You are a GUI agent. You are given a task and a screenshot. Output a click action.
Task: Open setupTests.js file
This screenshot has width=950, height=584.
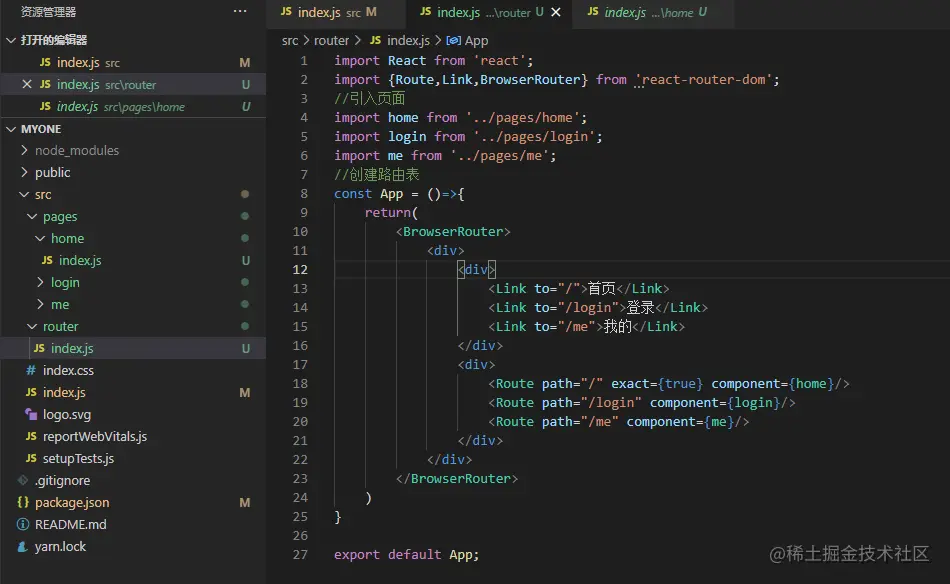click(133, 459)
